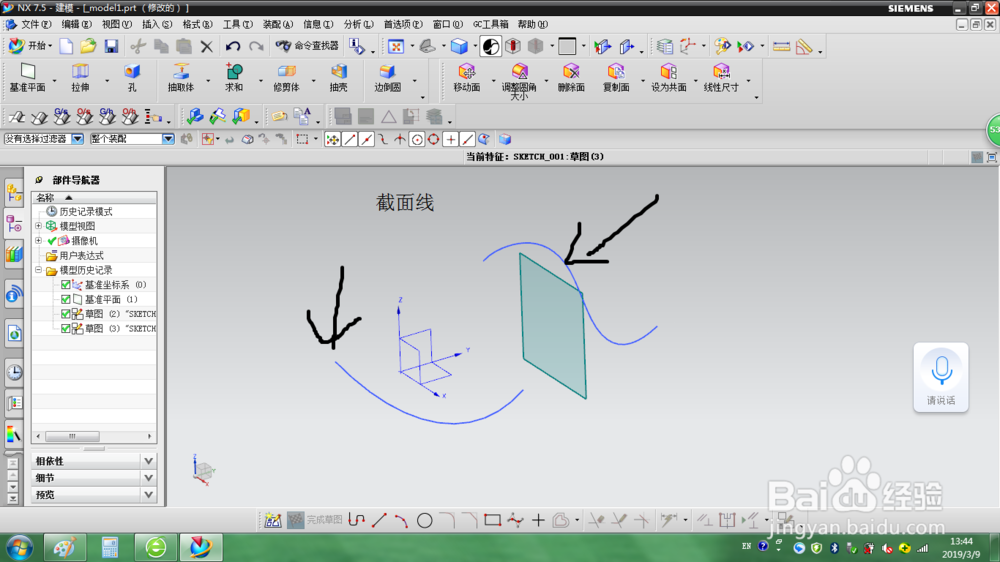Select the 基准平面 datum plane tool
The image size is (1000, 562).
click(x=27, y=78)
